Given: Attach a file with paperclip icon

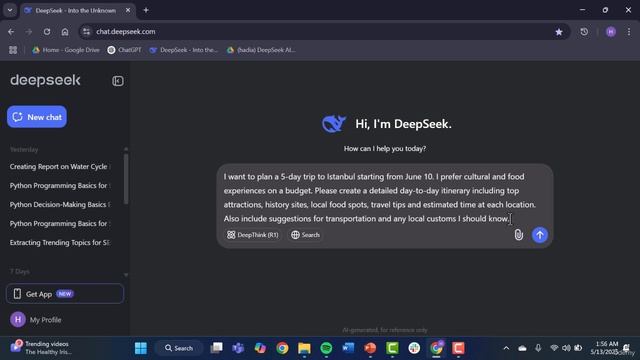Looking at the screenshot, I should 518,235.
